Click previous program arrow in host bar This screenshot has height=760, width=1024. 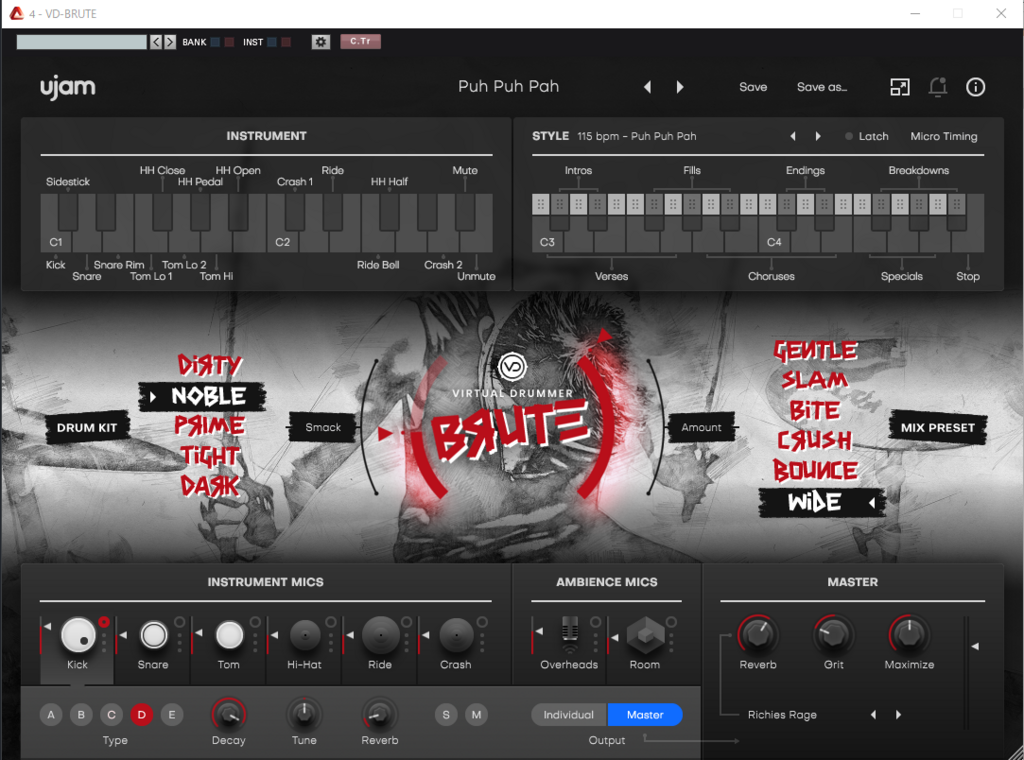pyautogui.click(x=156, y=42)
